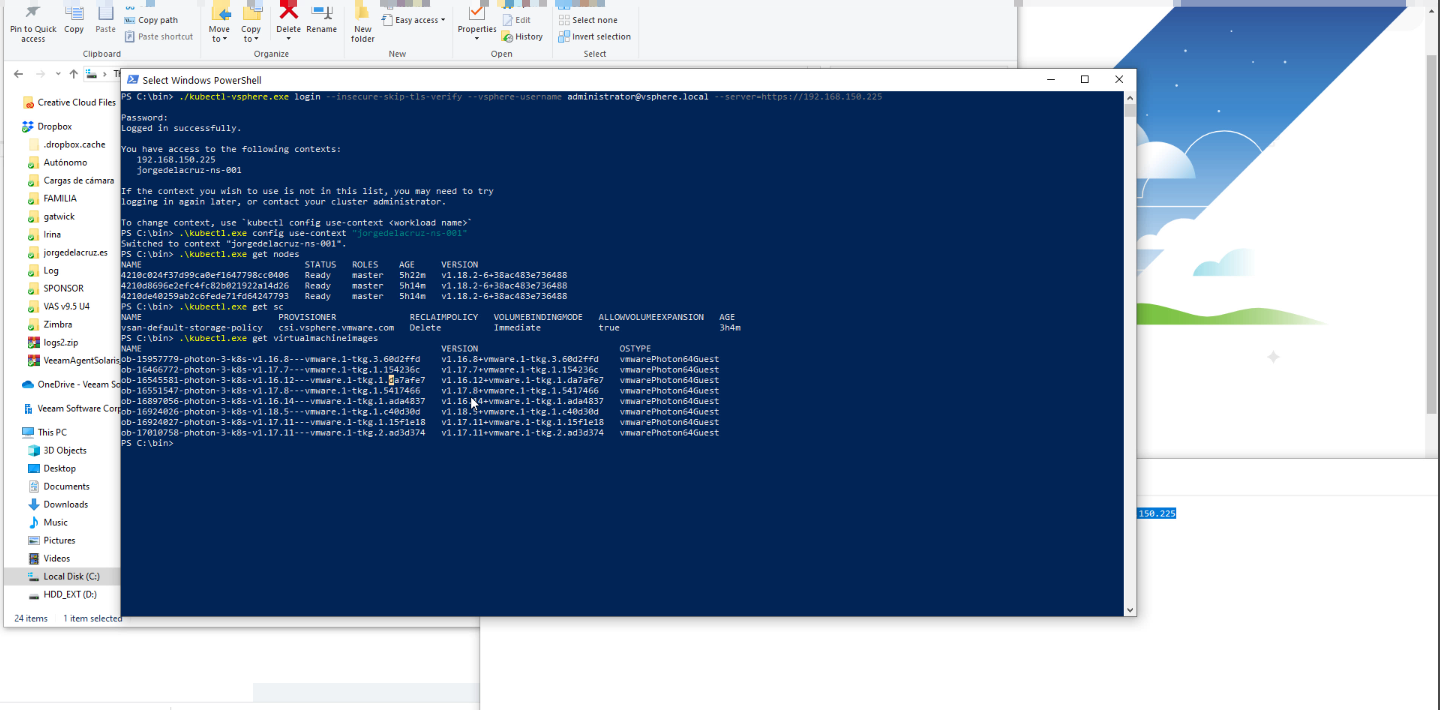The width and height of the screenshot is (1440, 710).
Task: Click Invert selection in the ribbon
Action: tap(594, 37)
